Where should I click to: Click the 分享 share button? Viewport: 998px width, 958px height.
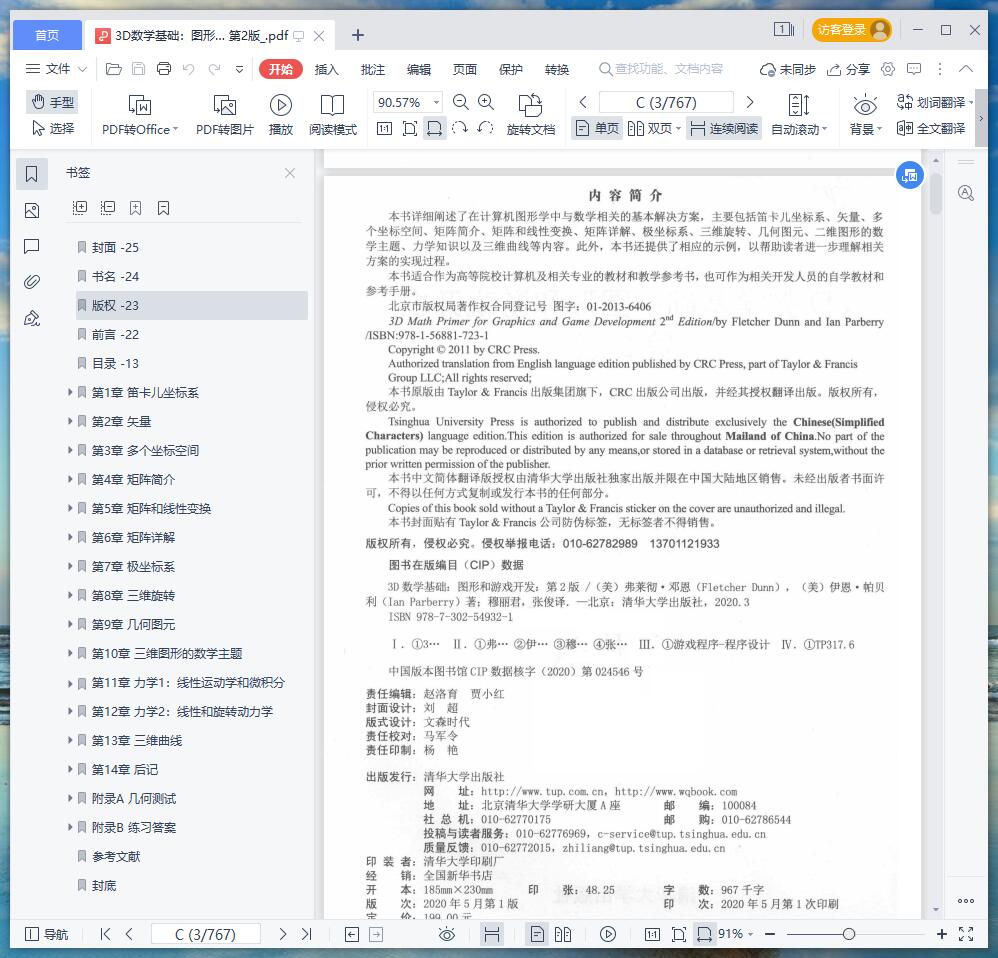click(x=848, y=69)
